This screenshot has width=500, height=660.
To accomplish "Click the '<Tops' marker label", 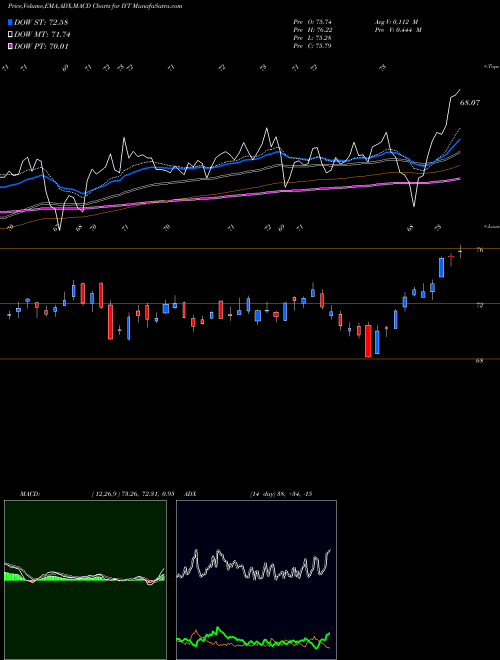I will [x=491, y=67].
